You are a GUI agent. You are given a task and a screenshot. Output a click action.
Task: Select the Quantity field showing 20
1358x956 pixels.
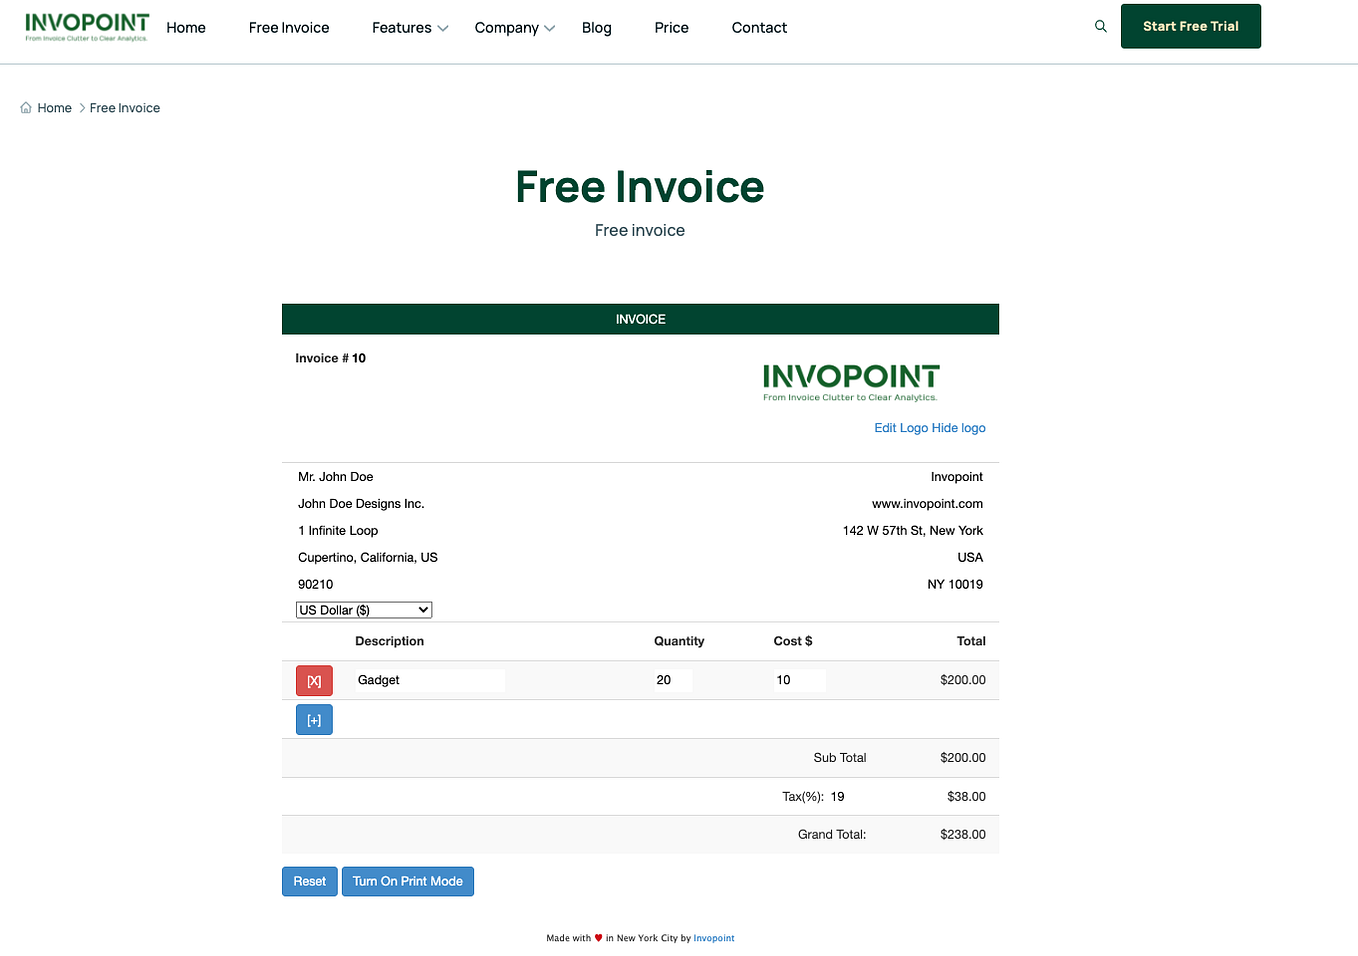pyautogui.click(x=673, y=680)
